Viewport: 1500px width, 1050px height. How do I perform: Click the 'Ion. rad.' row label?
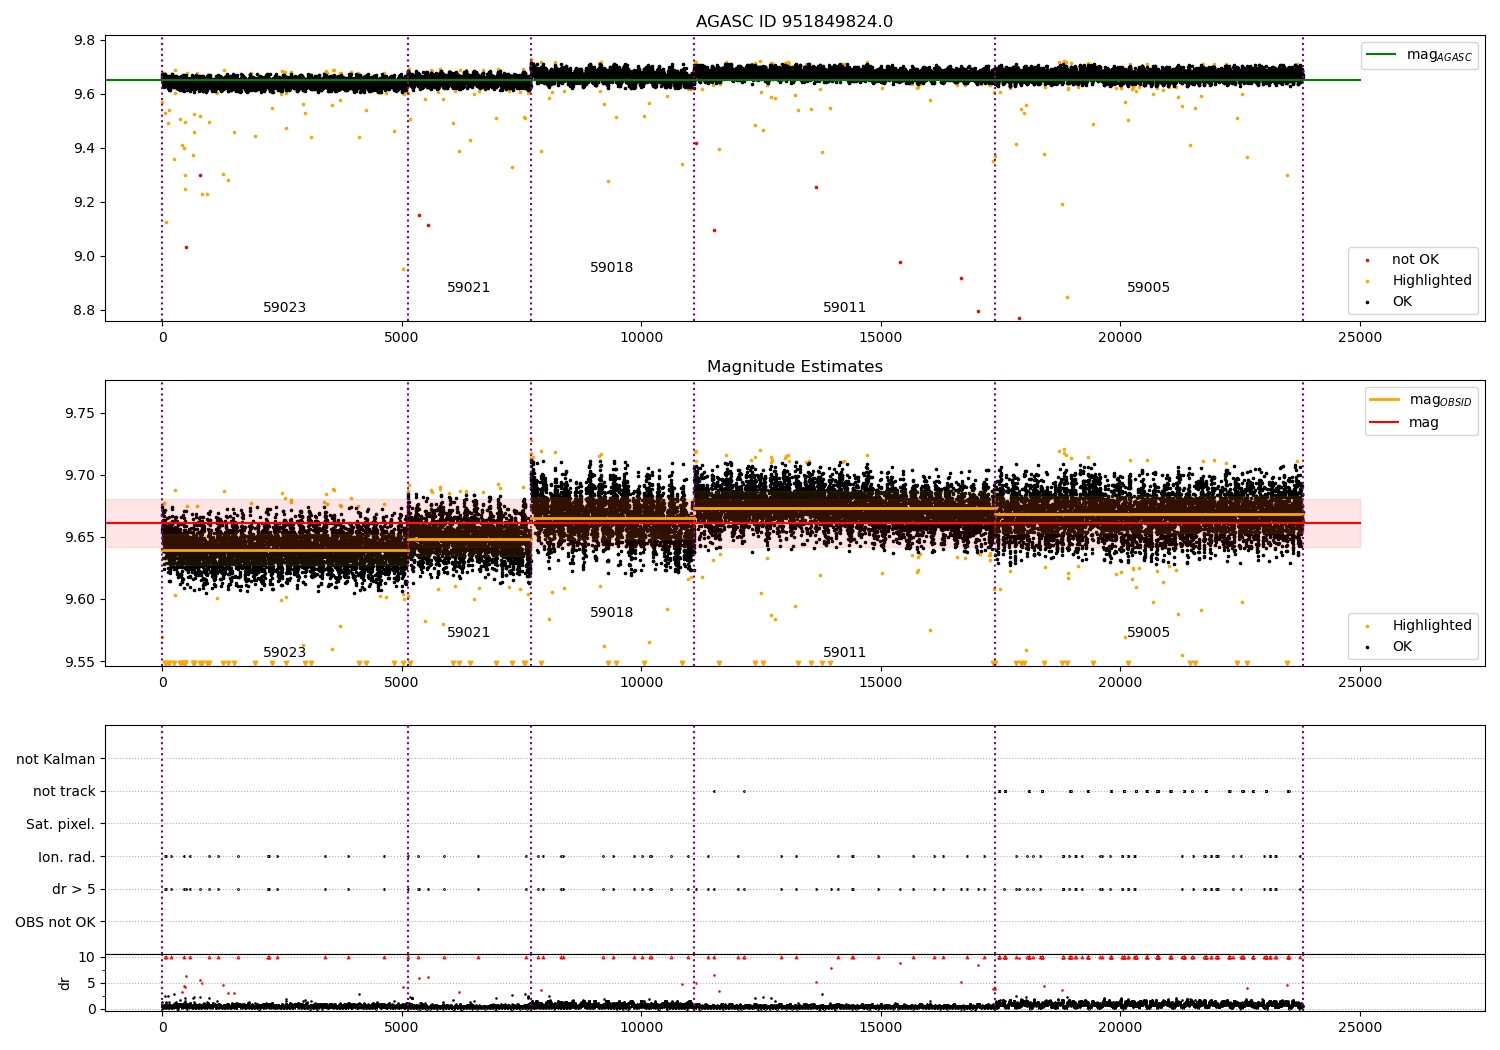(x=67, y=857)
